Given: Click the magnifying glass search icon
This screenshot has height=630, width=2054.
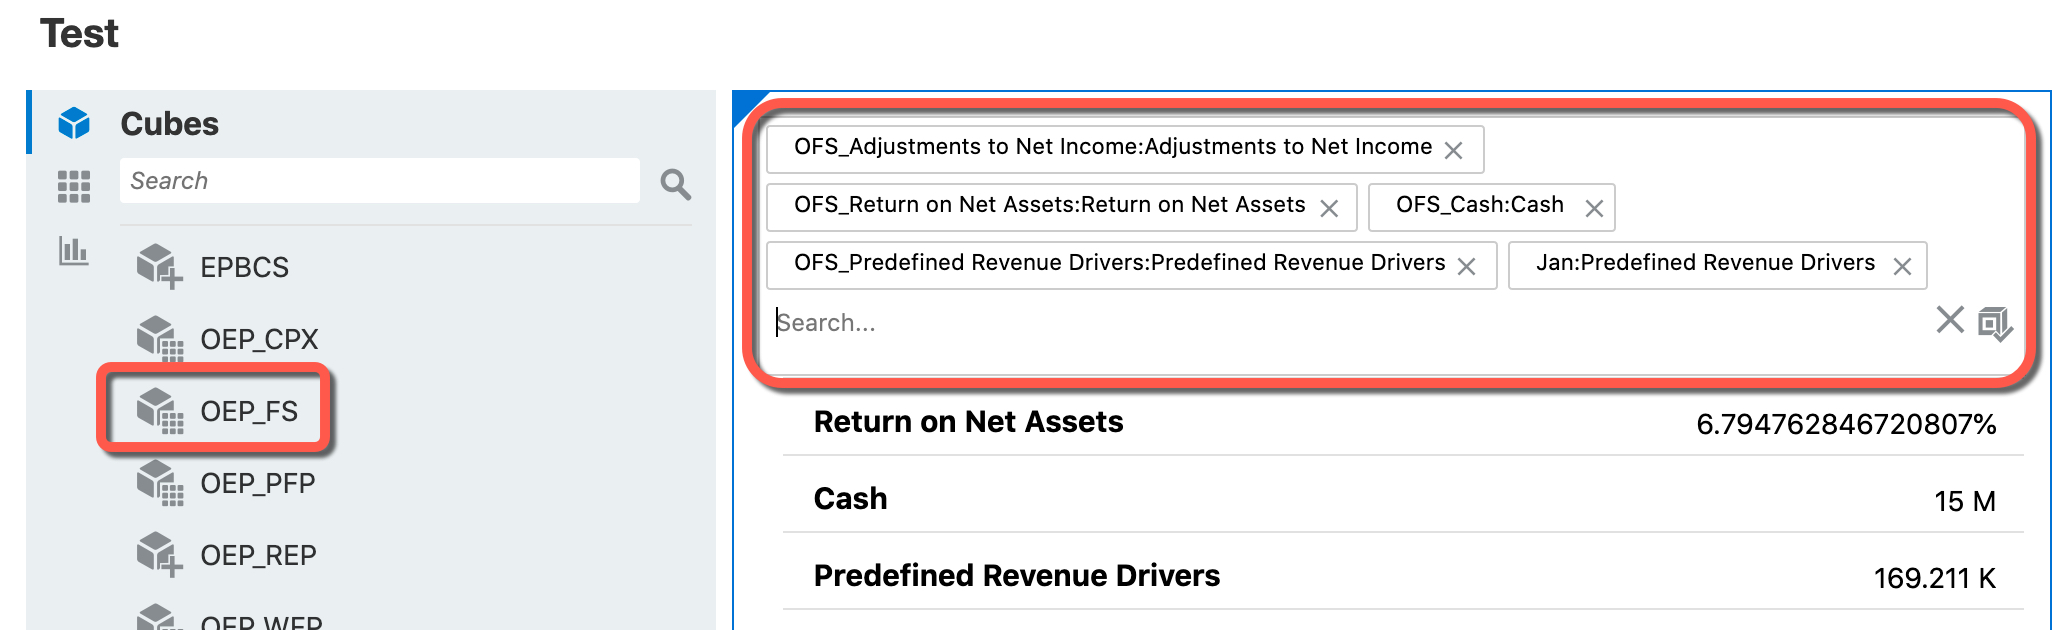Looking at the screenshot, I should click(675, 185).
